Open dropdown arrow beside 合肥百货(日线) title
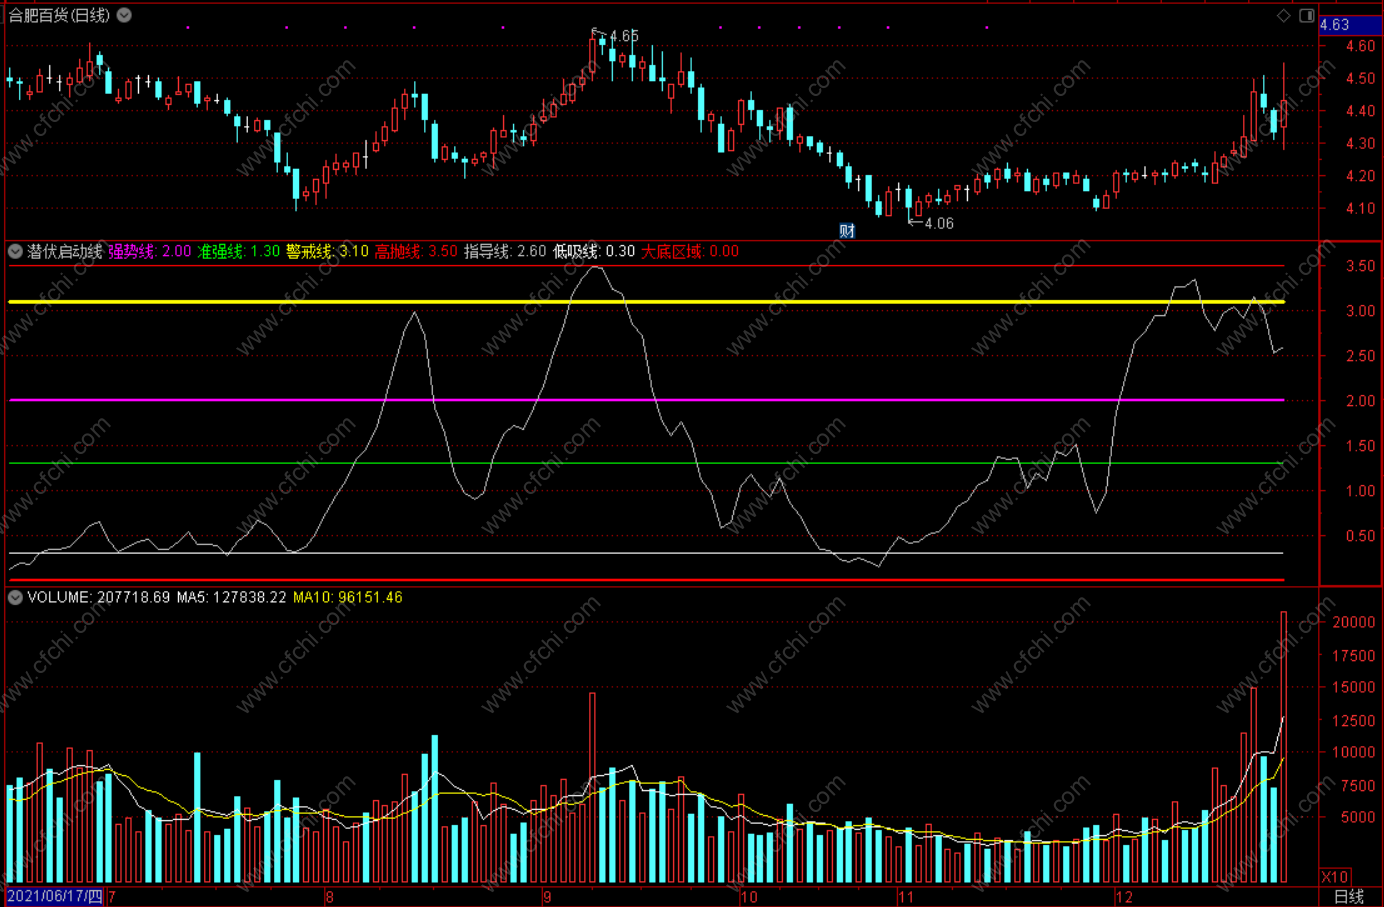The width and height of the screenshot is (1384, 907). pos(124,15)
